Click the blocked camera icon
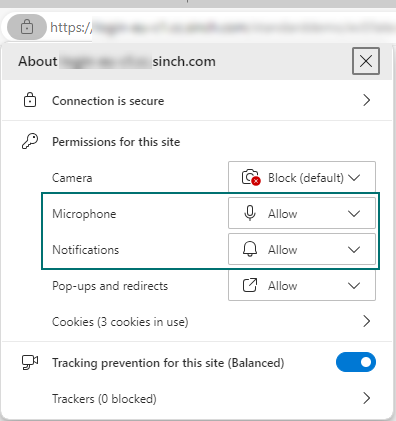 (251, 177)
